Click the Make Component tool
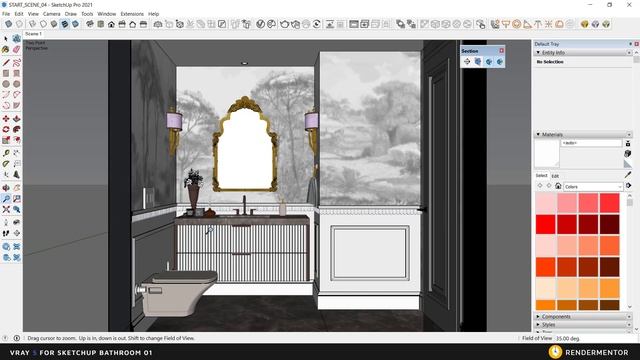The width and height of the screenshot is (640, 360). coord(16,39)
